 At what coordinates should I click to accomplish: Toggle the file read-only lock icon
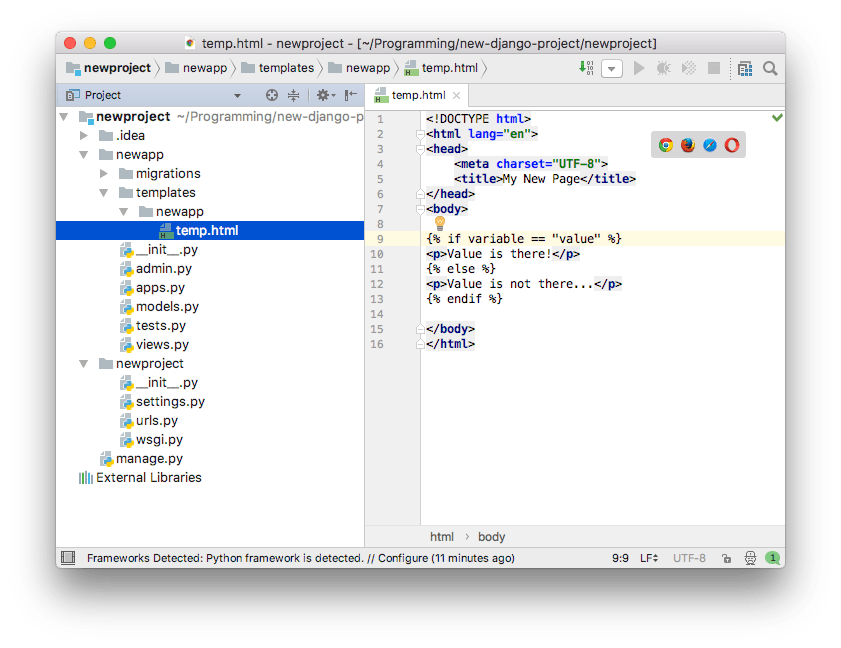726,558
